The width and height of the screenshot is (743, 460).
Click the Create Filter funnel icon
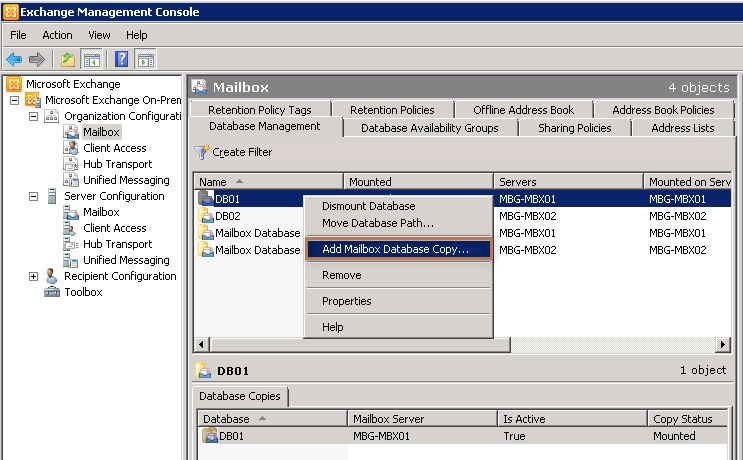(201, 152)
